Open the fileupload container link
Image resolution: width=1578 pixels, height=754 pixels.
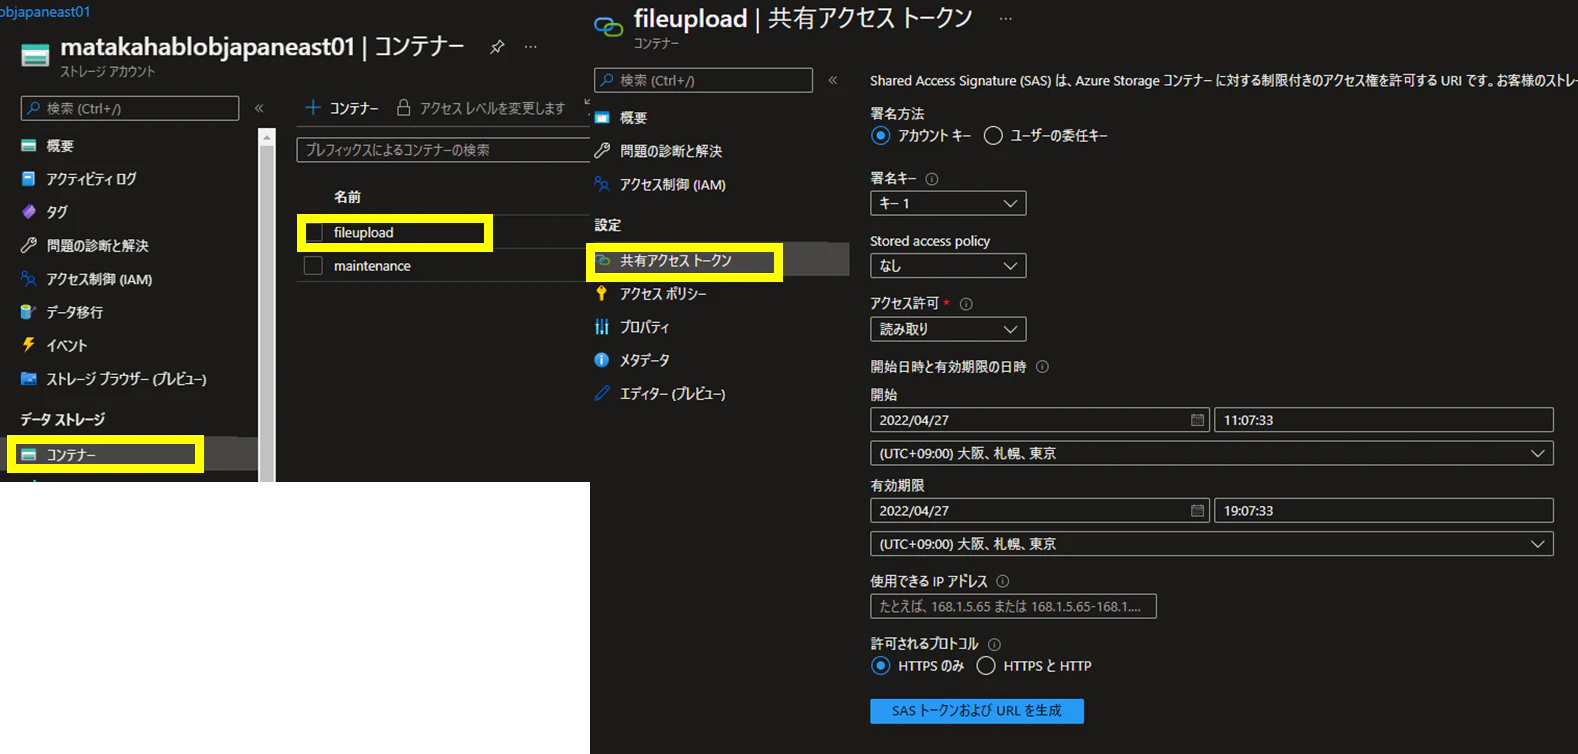[364, 232]
